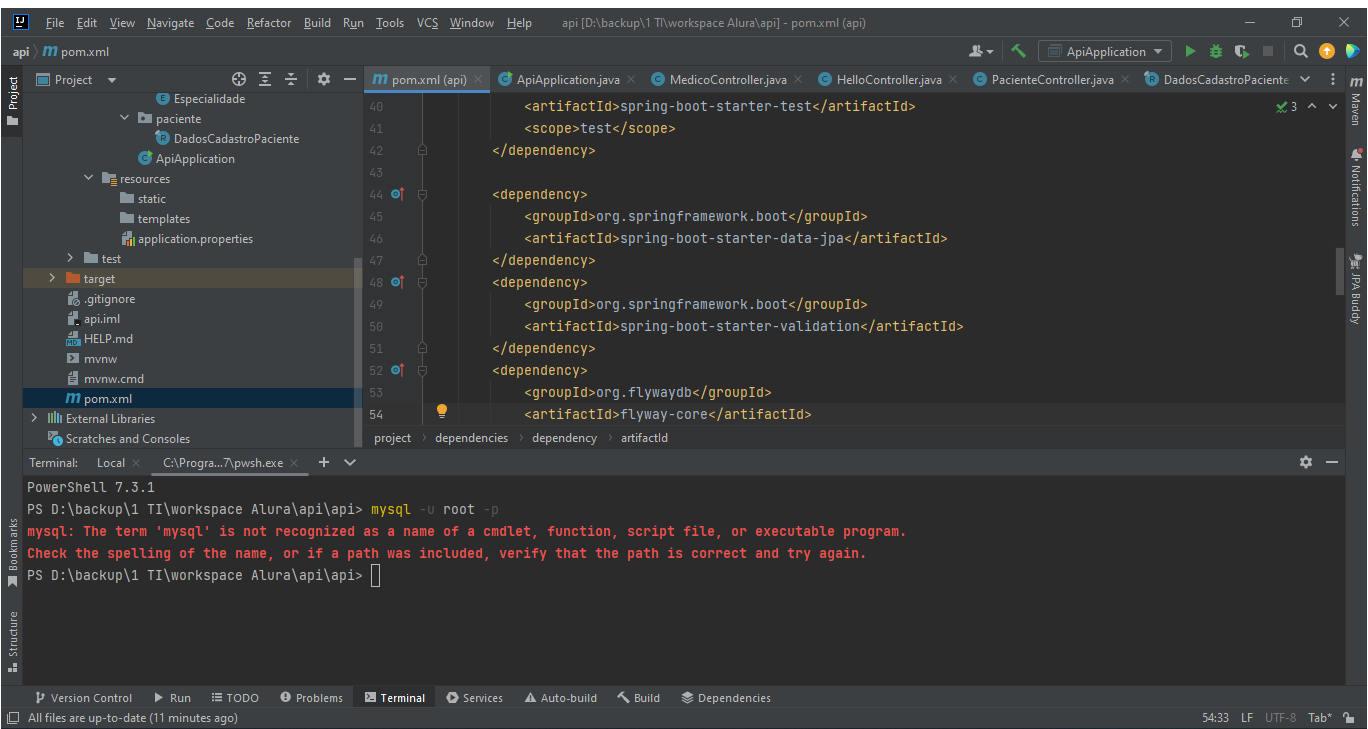Open Project panel options gear
1368x729 pixels.
click(323, 79)
